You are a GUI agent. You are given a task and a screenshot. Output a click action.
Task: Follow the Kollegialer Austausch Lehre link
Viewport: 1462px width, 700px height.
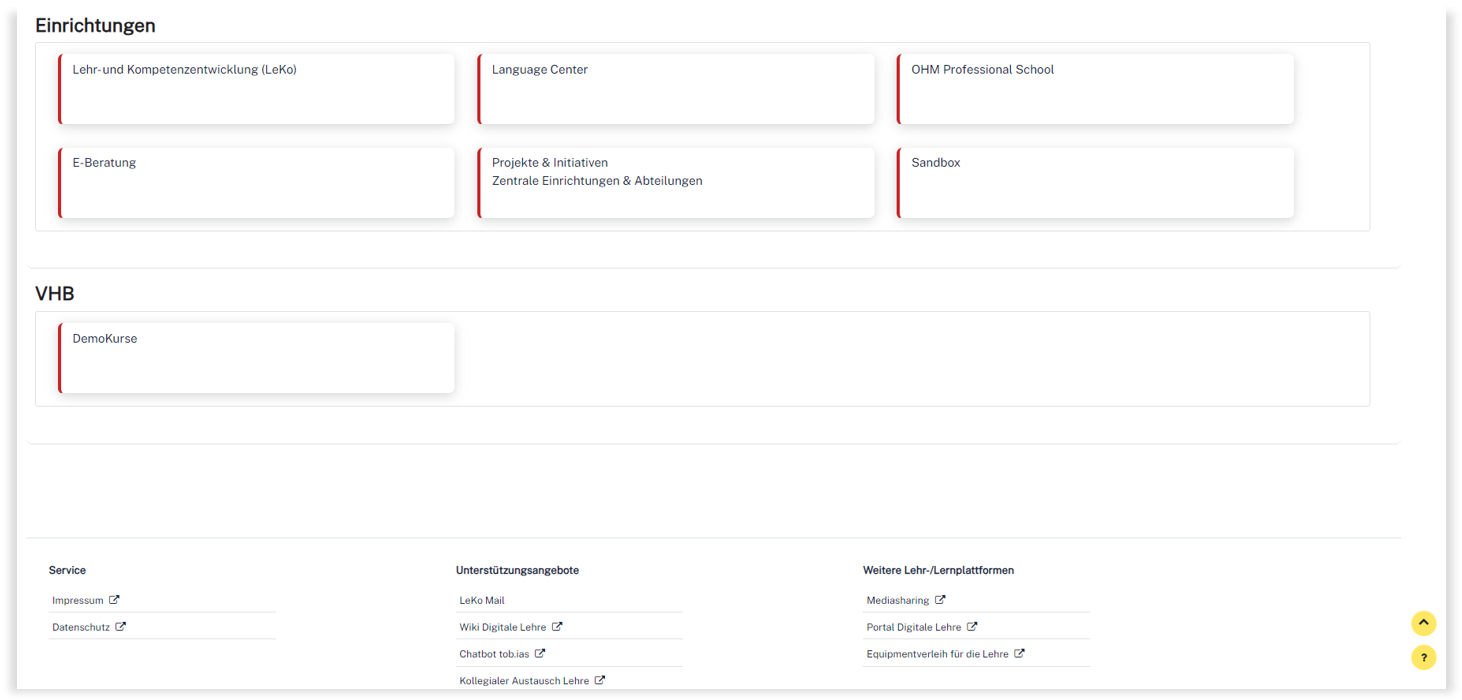(524, 681)
